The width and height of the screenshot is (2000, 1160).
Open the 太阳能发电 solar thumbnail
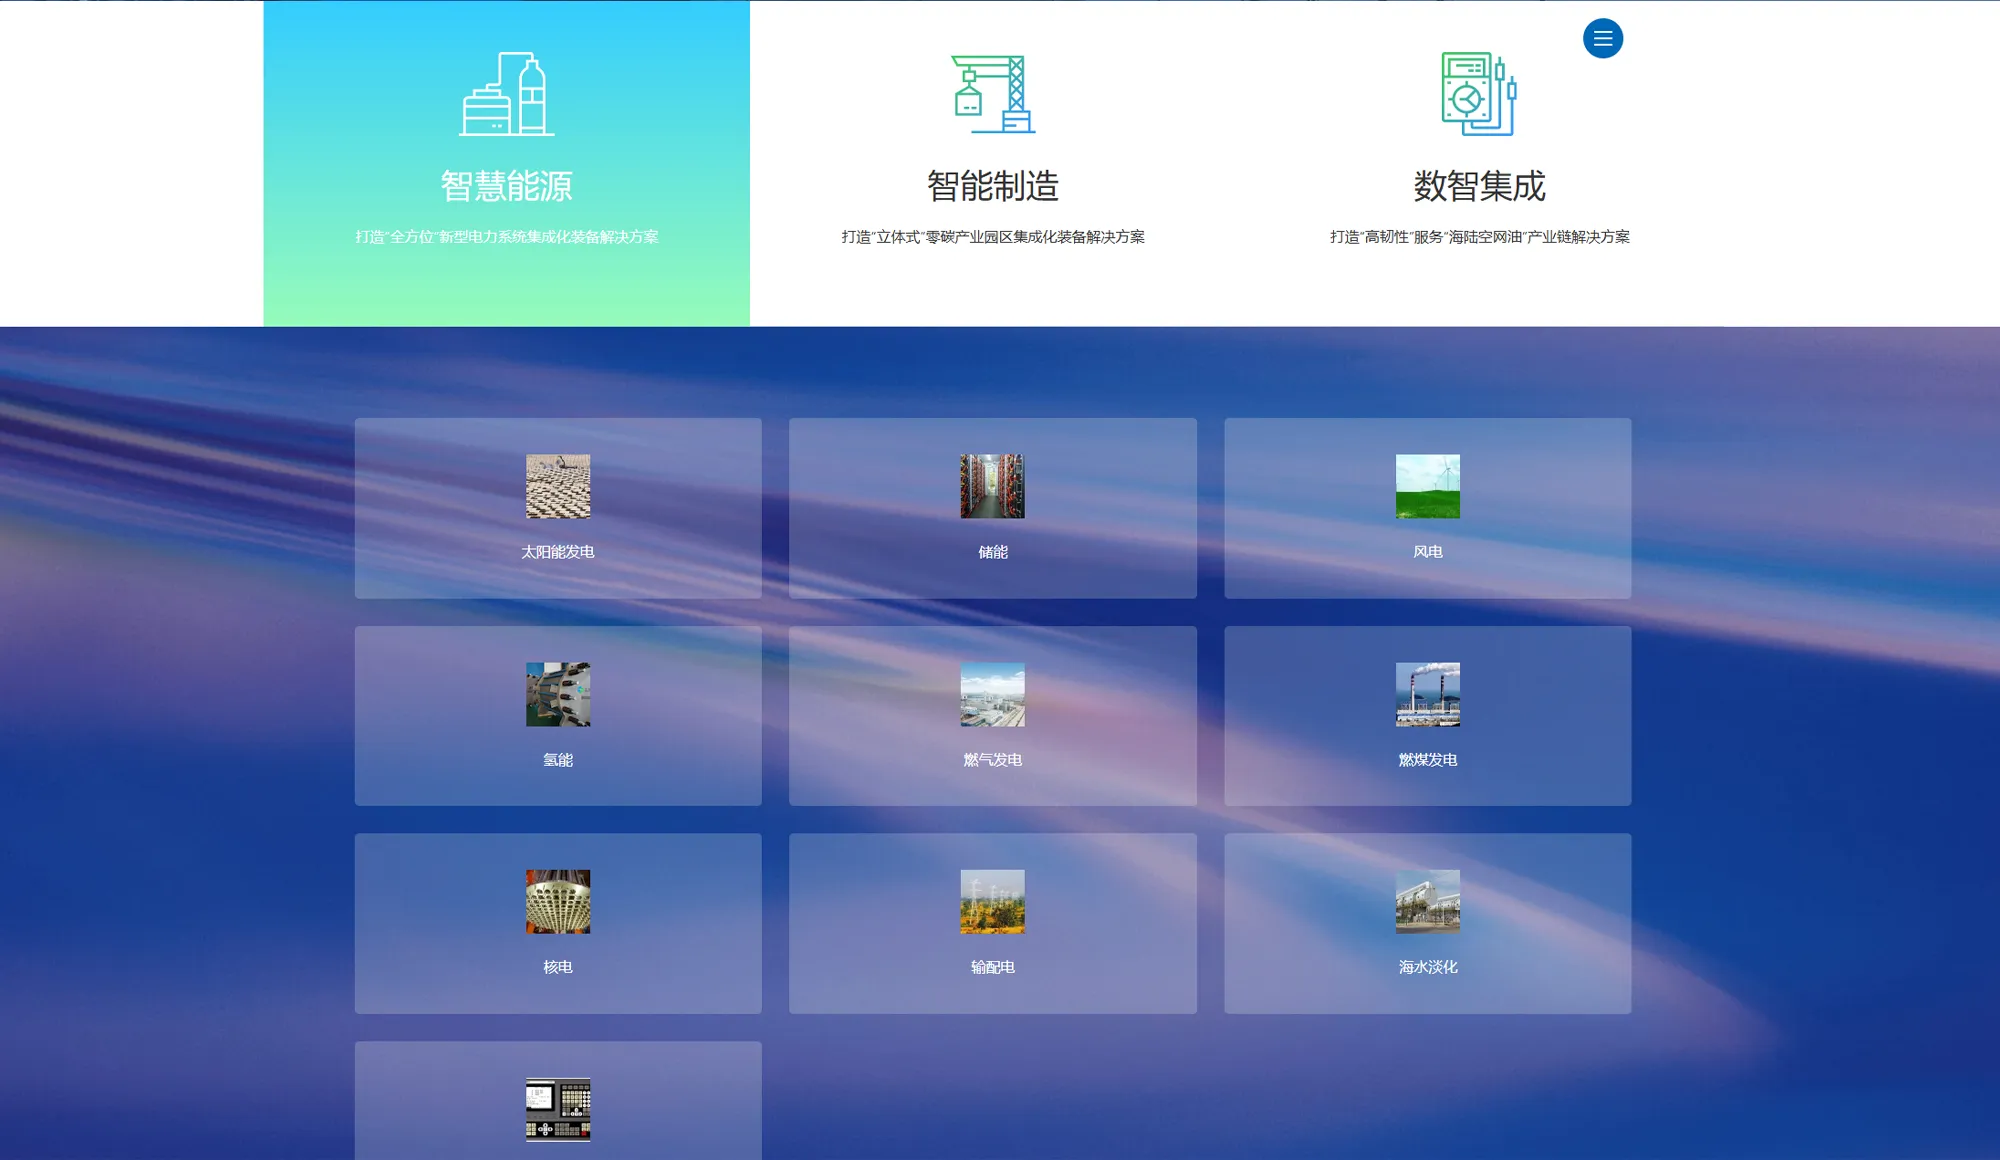pyautogui.click(x=558, y=487)
